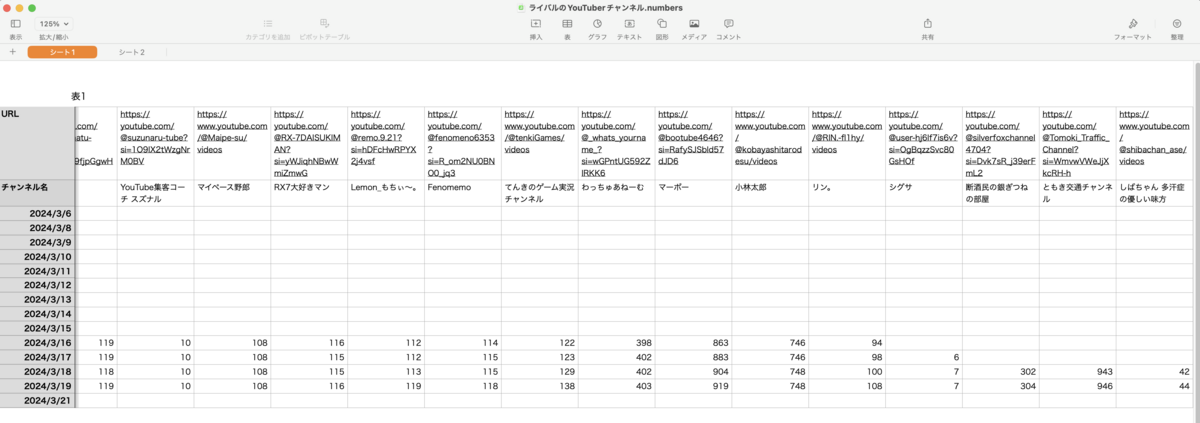Select the 2024/3/19 date row header
Viewport: 1200px width, 423px height.
pos(37,386)
